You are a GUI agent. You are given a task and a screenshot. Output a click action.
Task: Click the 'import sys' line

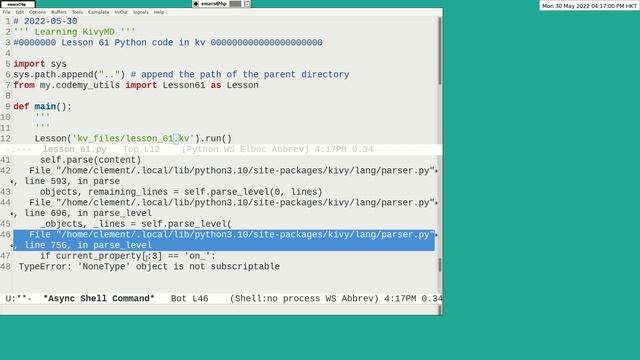(x=40, y=64)
